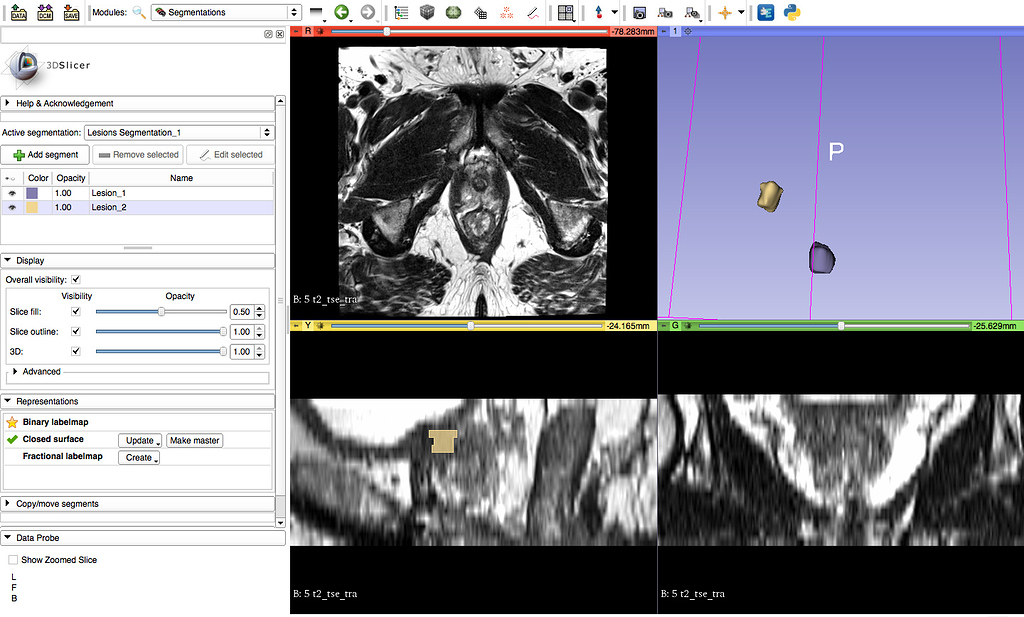Open the Active segmentation dropdown
Screen dimensions: 1024x617
[265, 132]
